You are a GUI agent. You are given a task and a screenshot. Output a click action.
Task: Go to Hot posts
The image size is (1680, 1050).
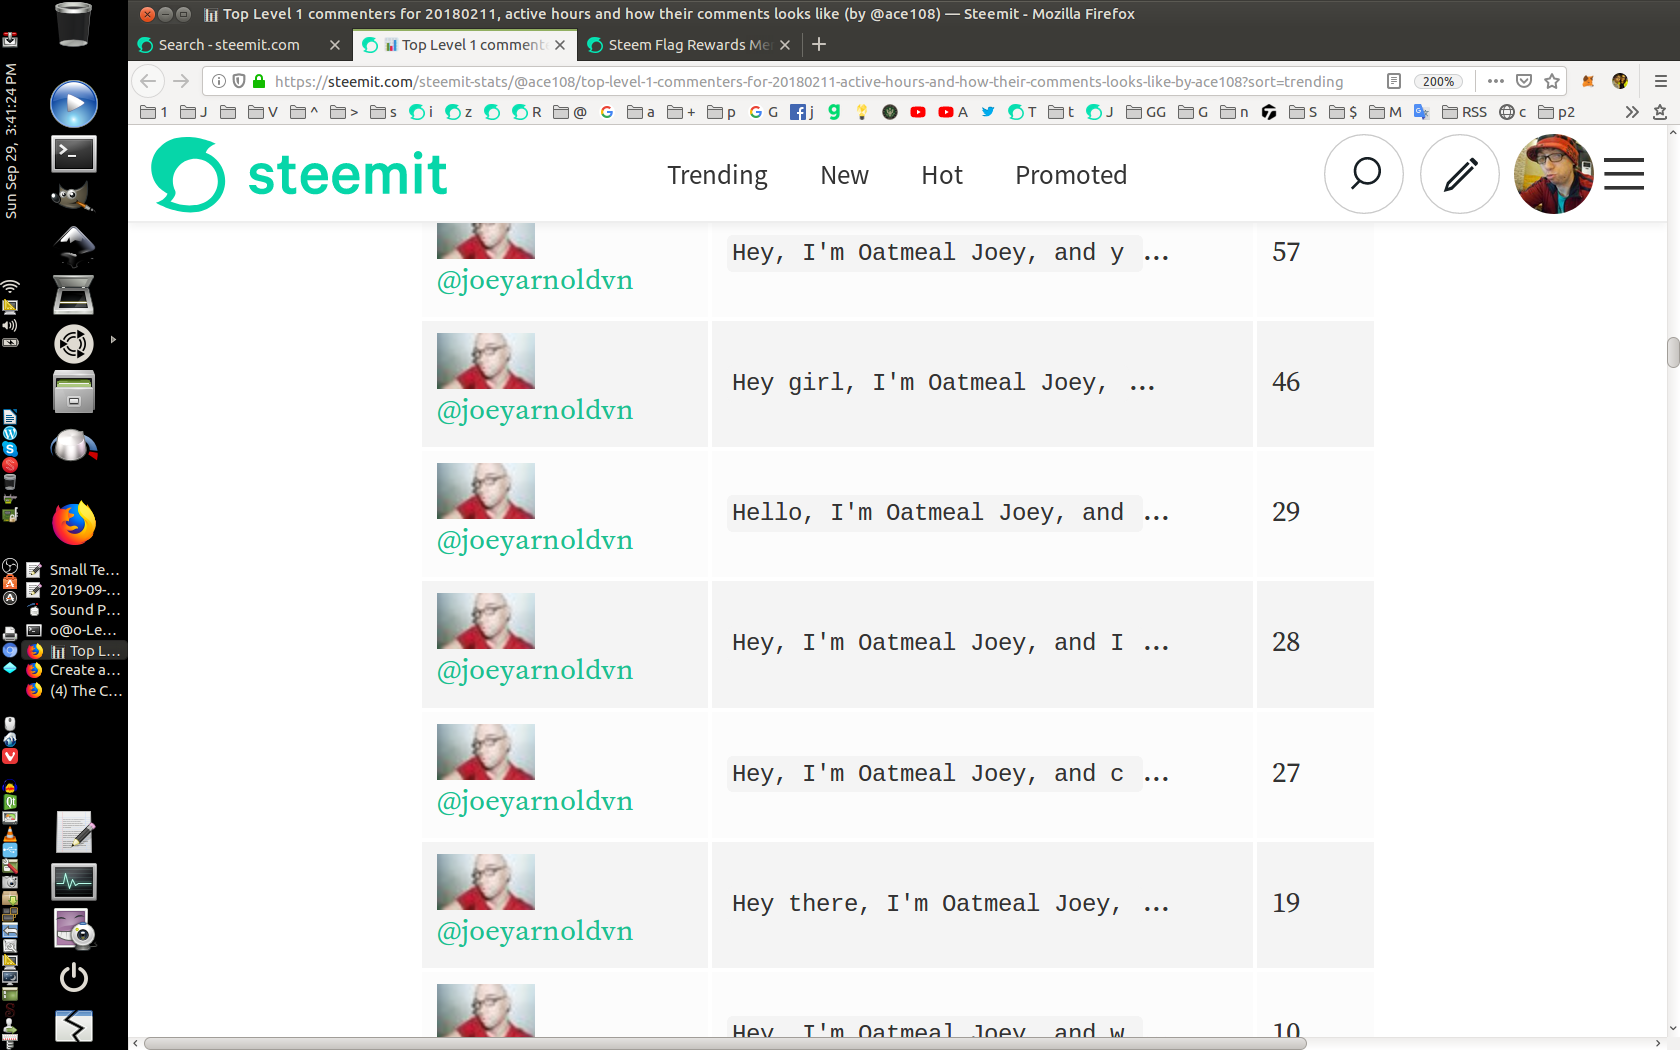pos(942,175)
